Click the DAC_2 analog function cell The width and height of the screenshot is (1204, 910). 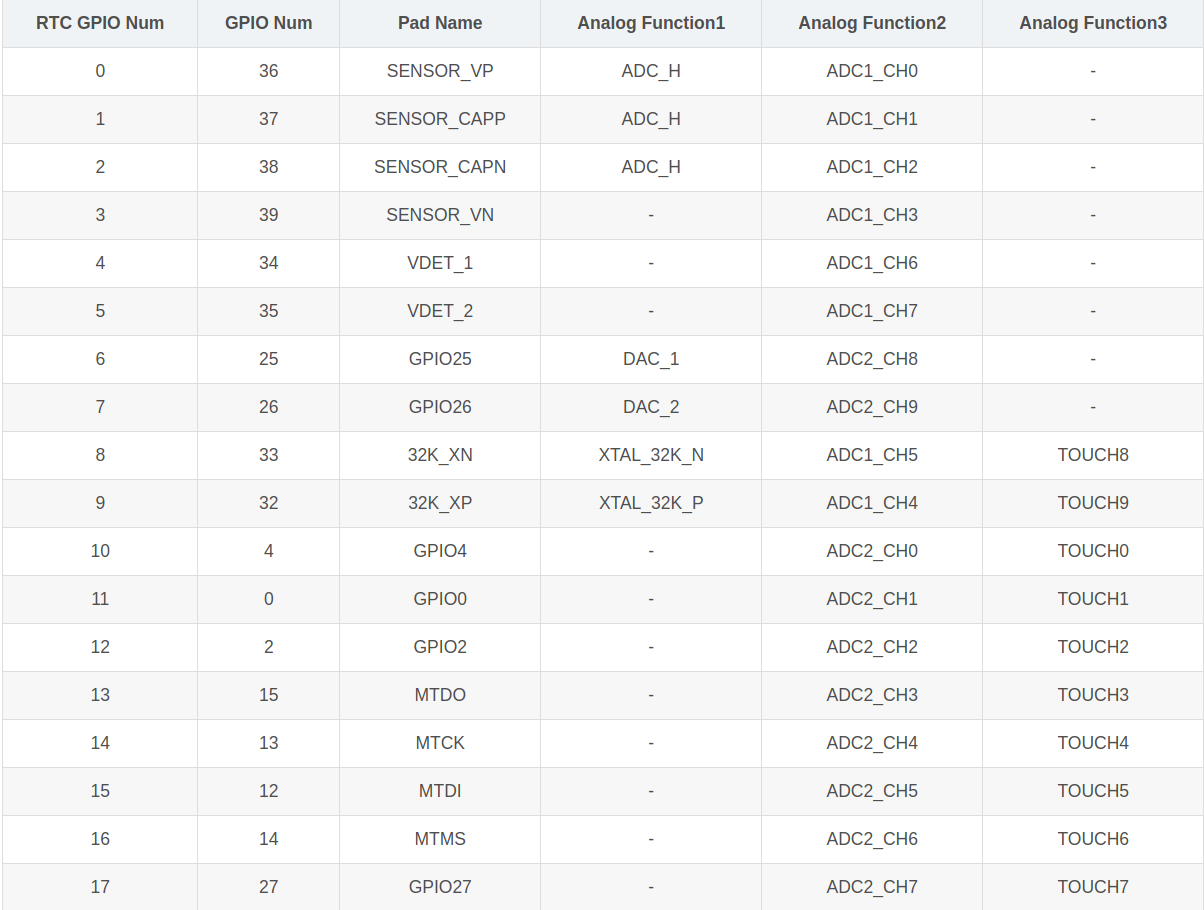pos(651,407)
